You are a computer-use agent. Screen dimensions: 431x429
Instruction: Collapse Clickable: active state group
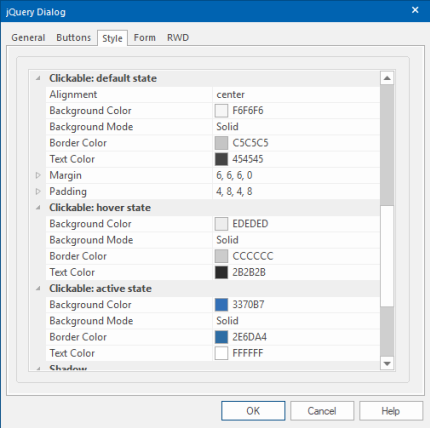(38, 289)
